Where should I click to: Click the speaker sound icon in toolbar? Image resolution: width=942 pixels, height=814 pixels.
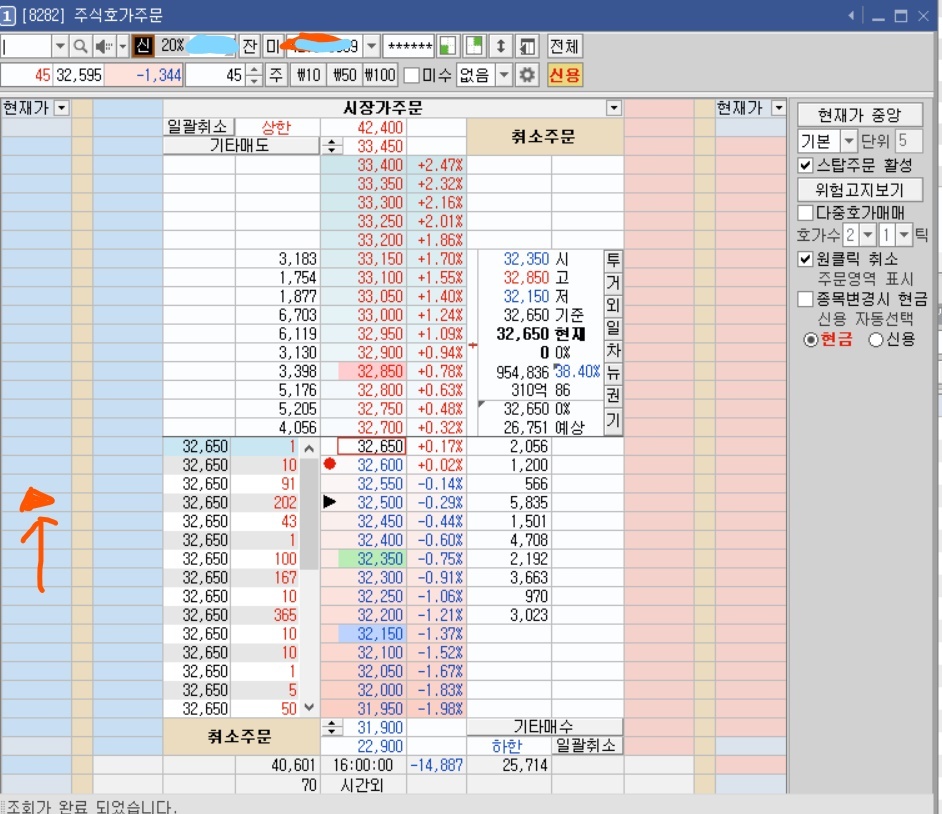coord(102,47)
